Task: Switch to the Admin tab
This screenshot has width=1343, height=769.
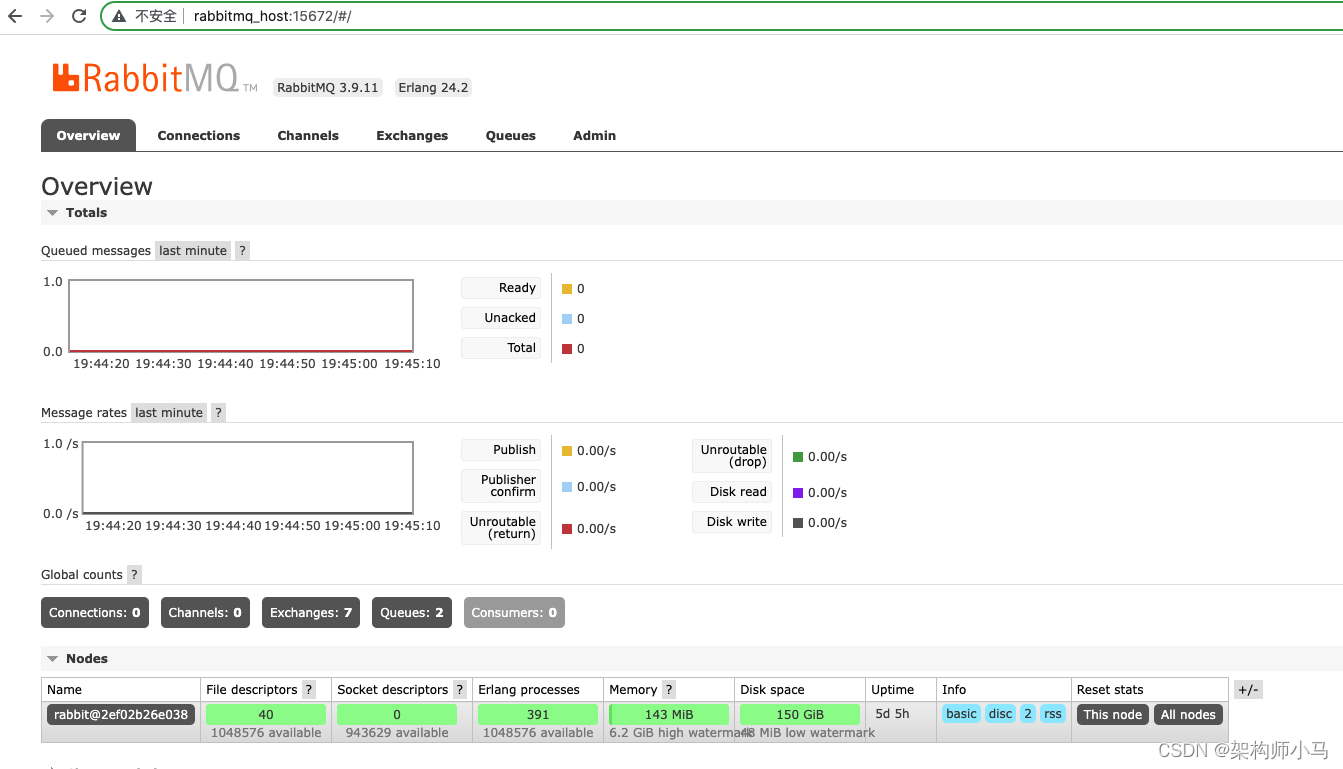Action: 594,135
